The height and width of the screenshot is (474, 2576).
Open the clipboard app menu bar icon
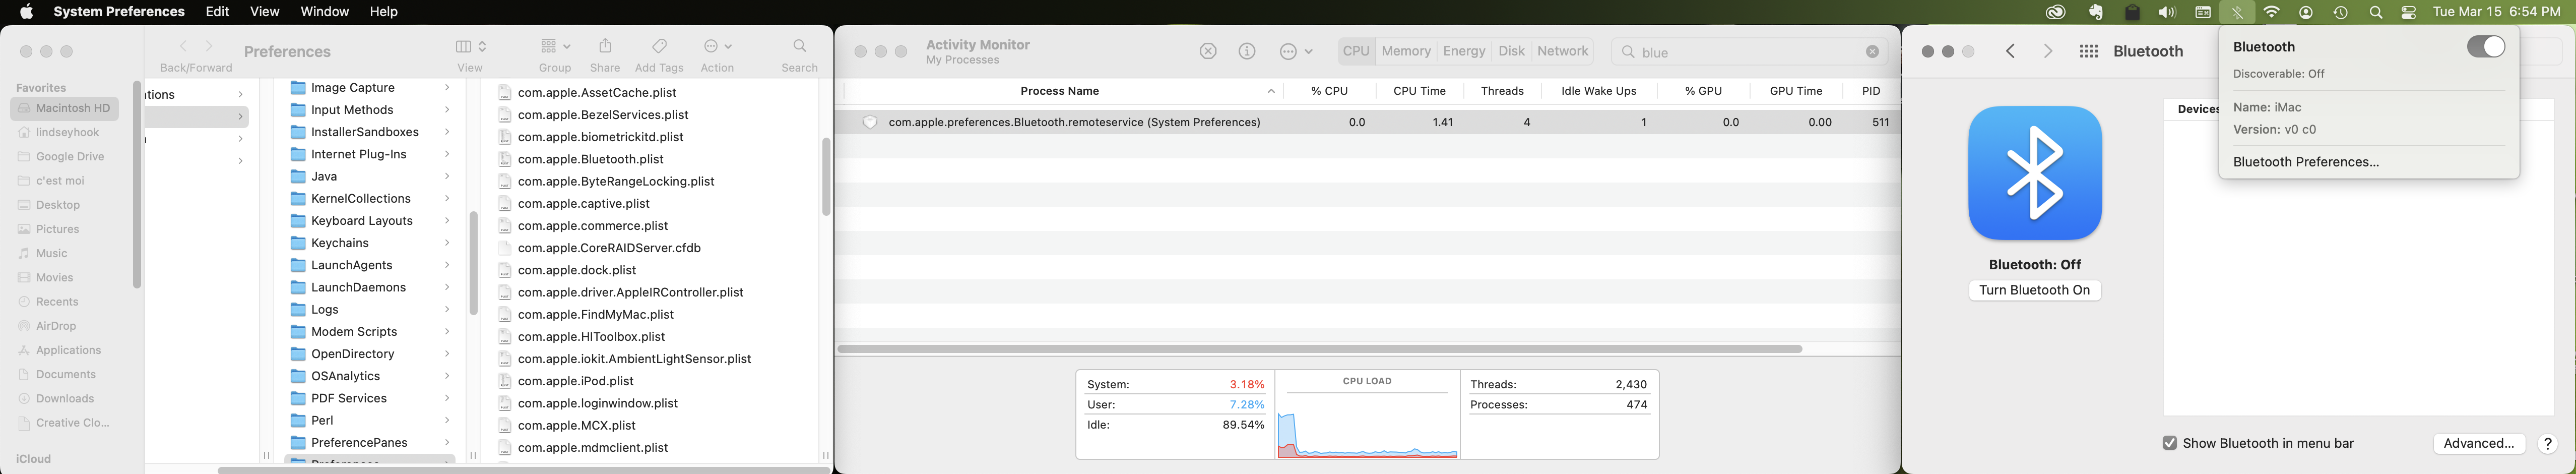point(2132,12)
